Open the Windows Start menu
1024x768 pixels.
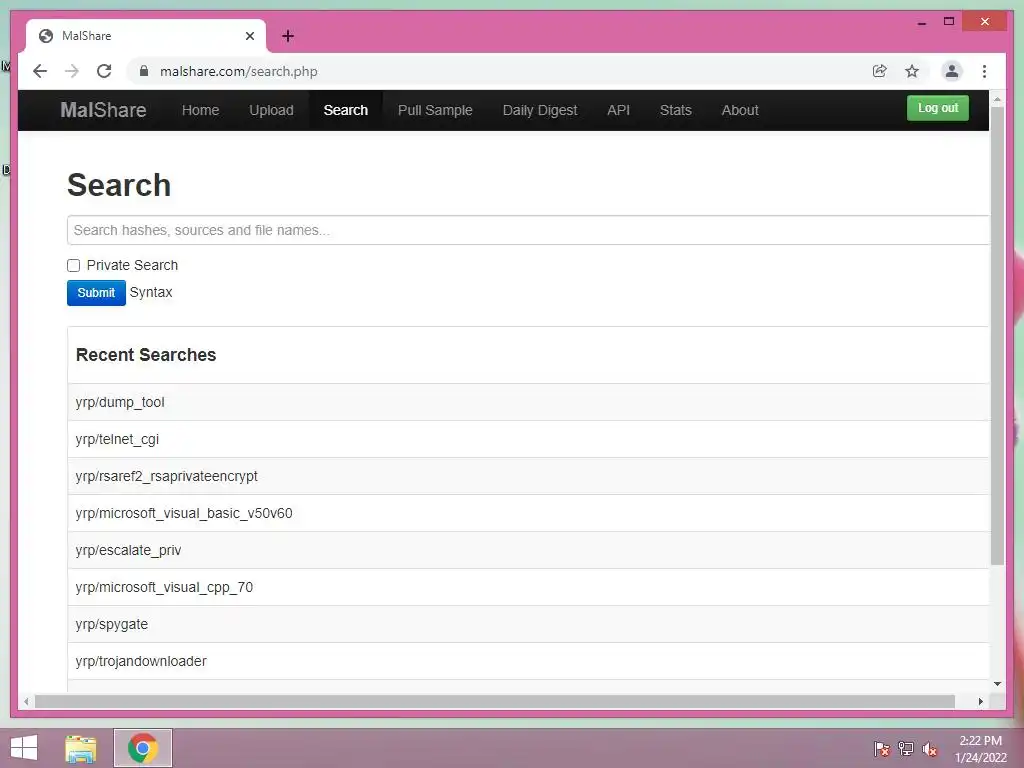point(24,748)
